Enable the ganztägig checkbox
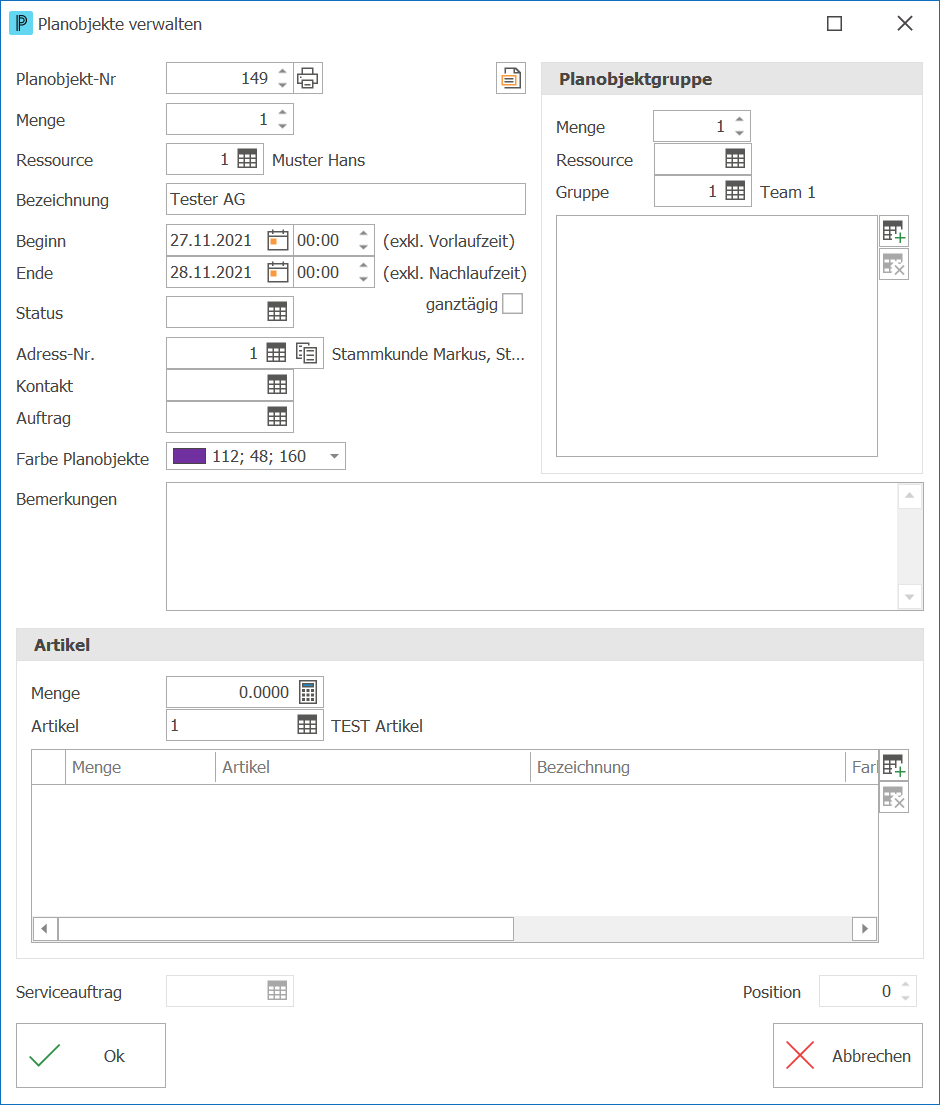 tap(512, 304)
